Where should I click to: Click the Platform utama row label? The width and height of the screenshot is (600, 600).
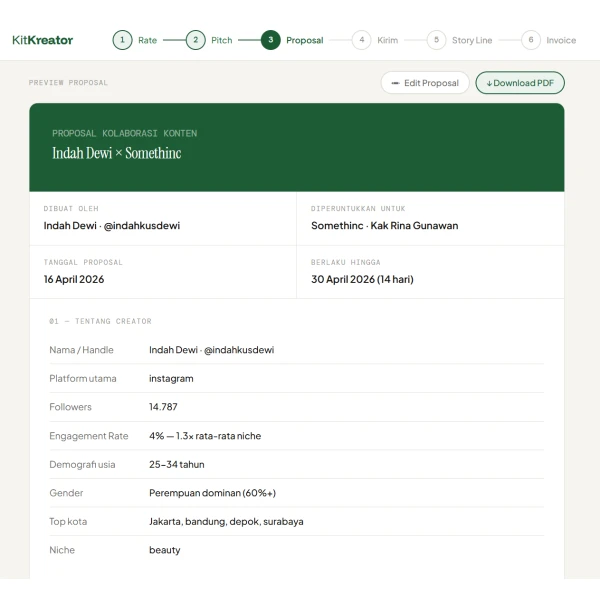tap(83, 378)
